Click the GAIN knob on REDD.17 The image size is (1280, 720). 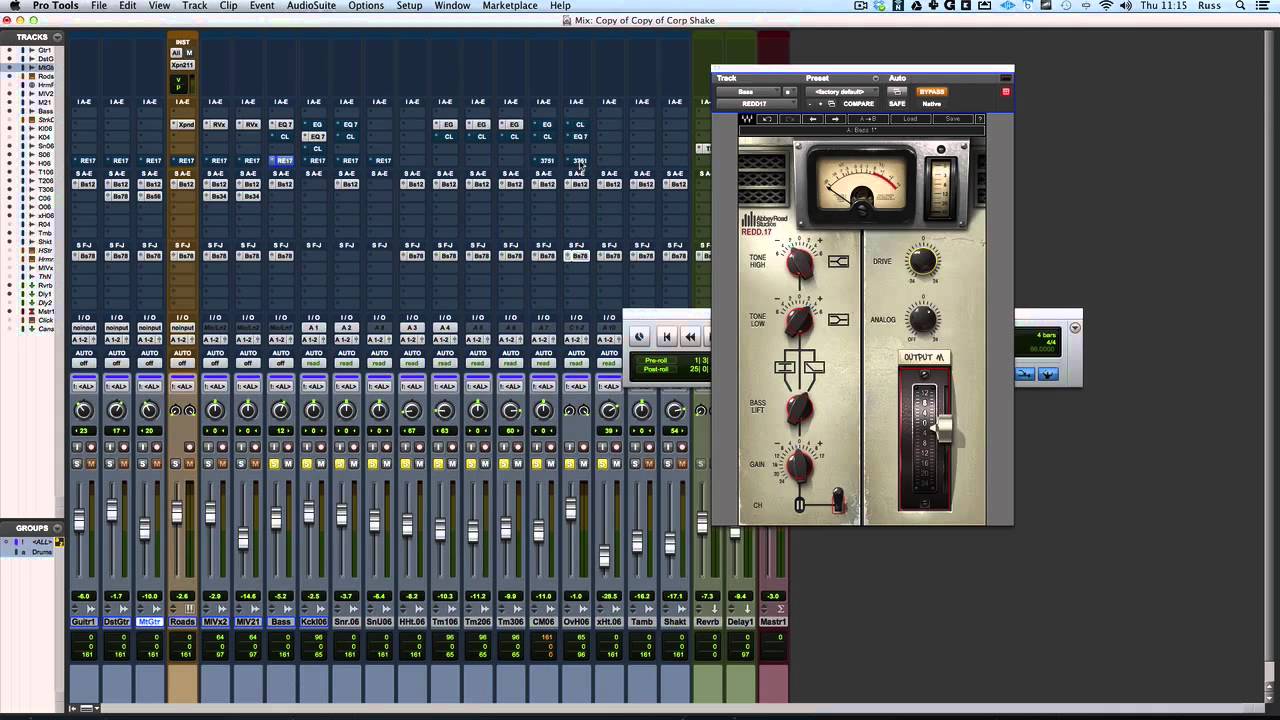799,465
